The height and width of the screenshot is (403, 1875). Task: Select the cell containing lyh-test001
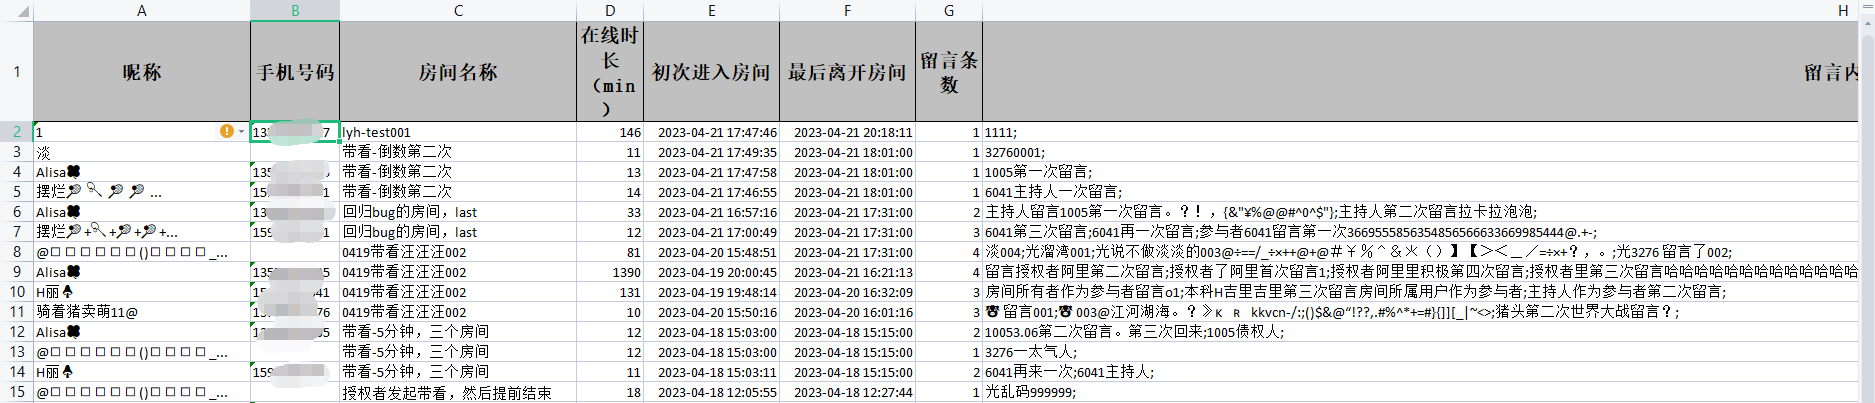(x=458, y=132)
